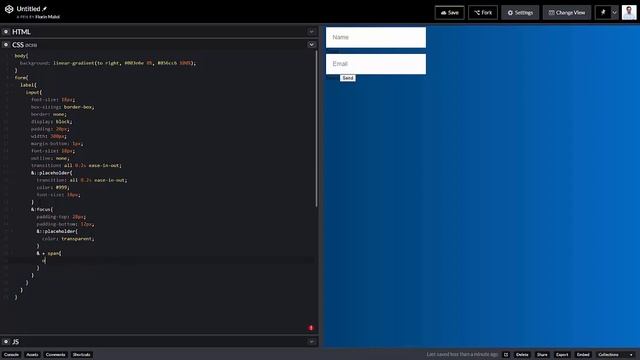Image resolution: width=640 pixels, height=360 pixels.
Task: Click the 'color: transparent;' line
Action: 68,239
